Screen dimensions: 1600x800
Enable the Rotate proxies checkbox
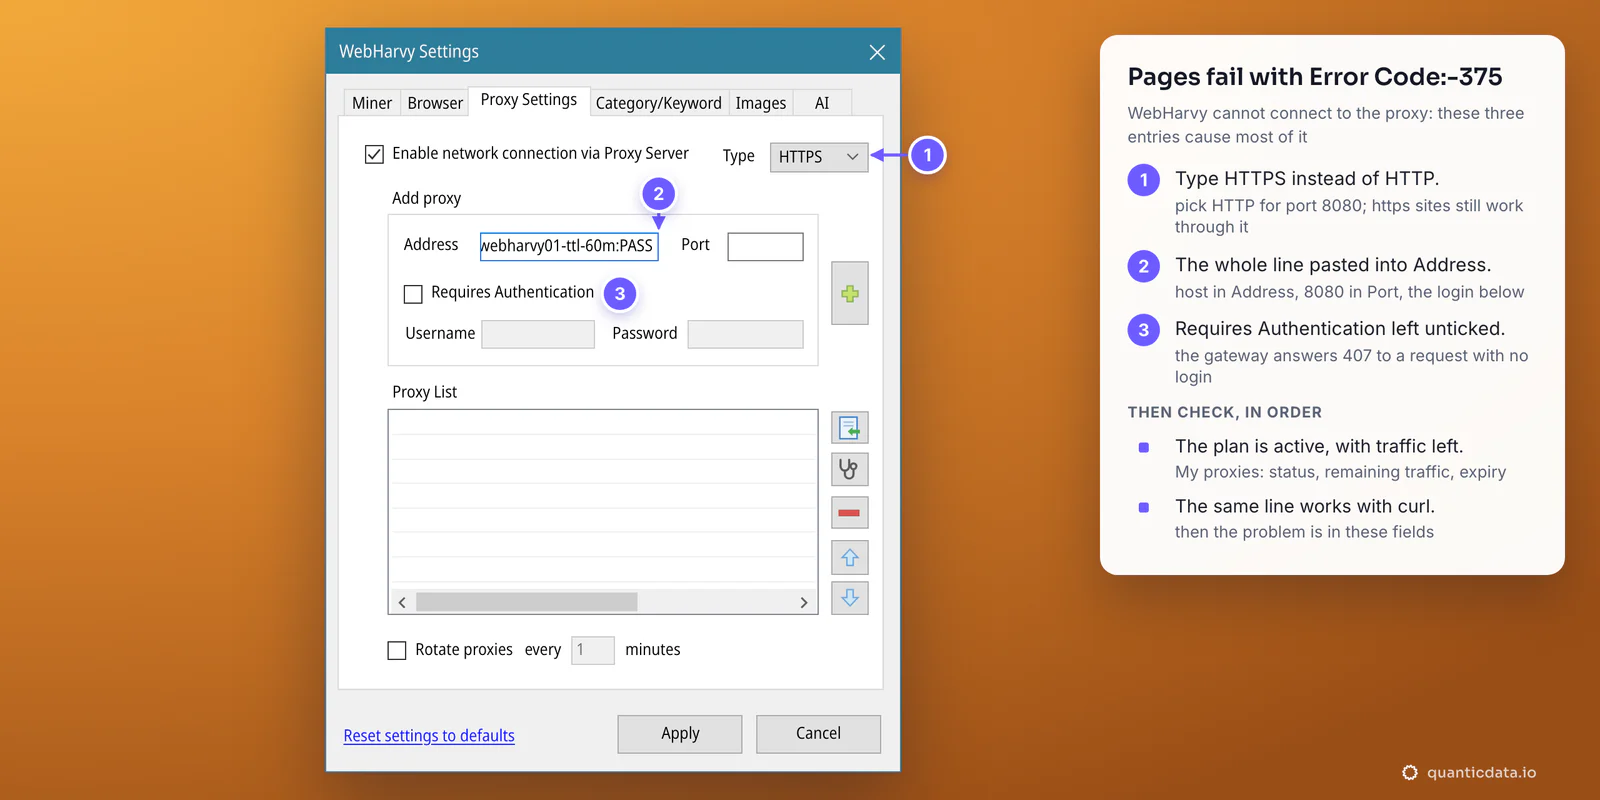click(x=397, y=650)
